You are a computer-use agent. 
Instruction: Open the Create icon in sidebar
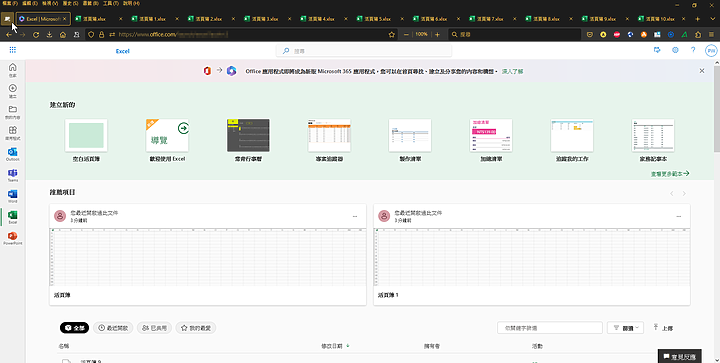12,91
